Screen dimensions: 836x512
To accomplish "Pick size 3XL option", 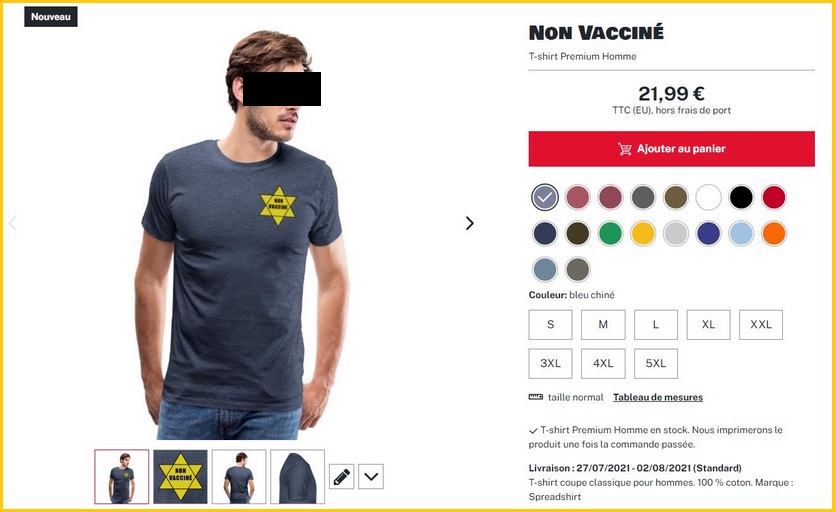I will (550, 363).
